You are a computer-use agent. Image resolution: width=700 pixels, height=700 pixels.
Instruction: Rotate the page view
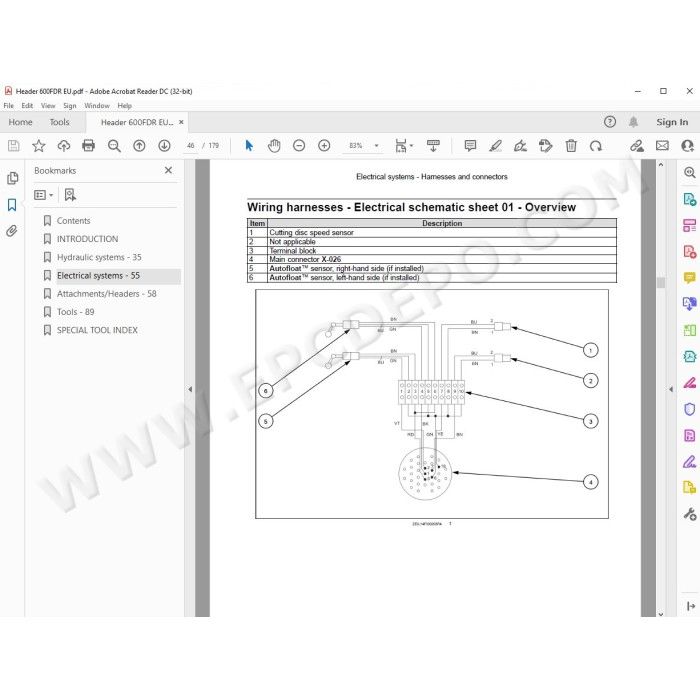click(596, 146)
